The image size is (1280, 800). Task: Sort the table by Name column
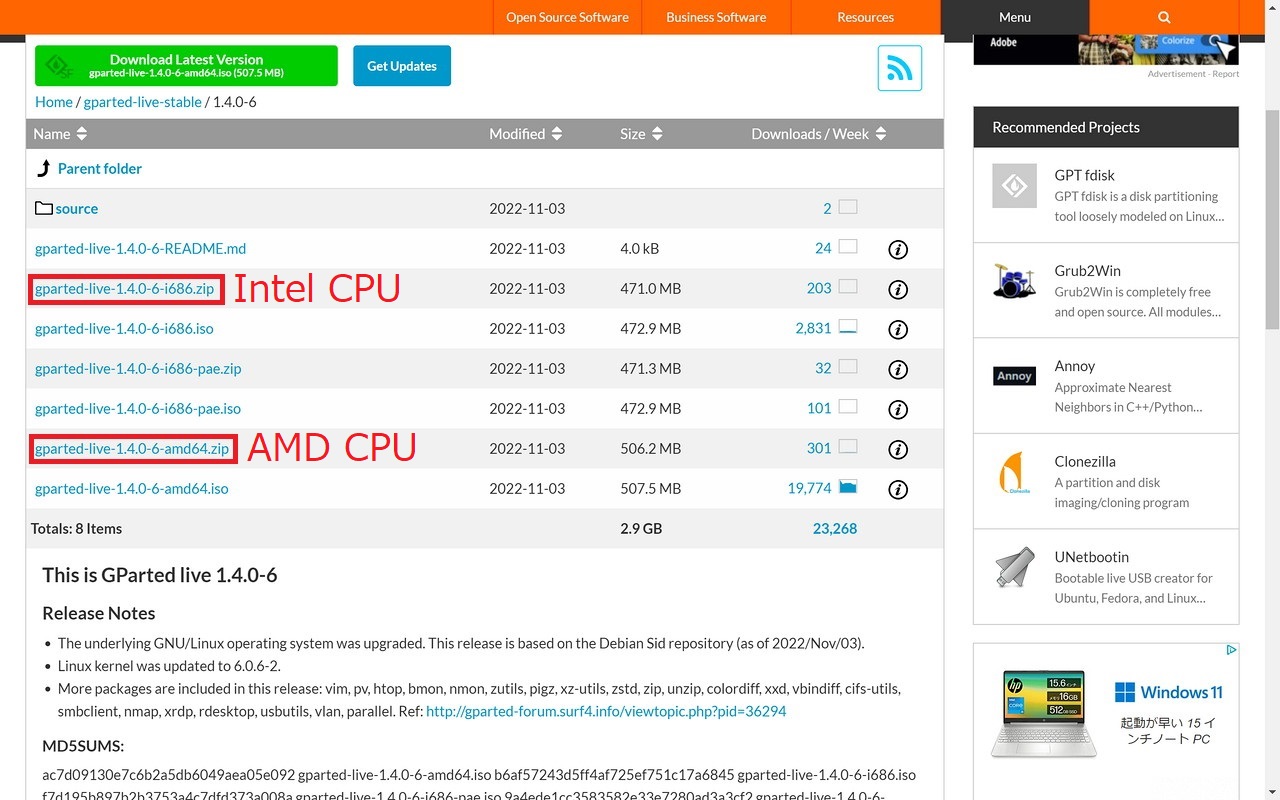(x=60, y=134)
